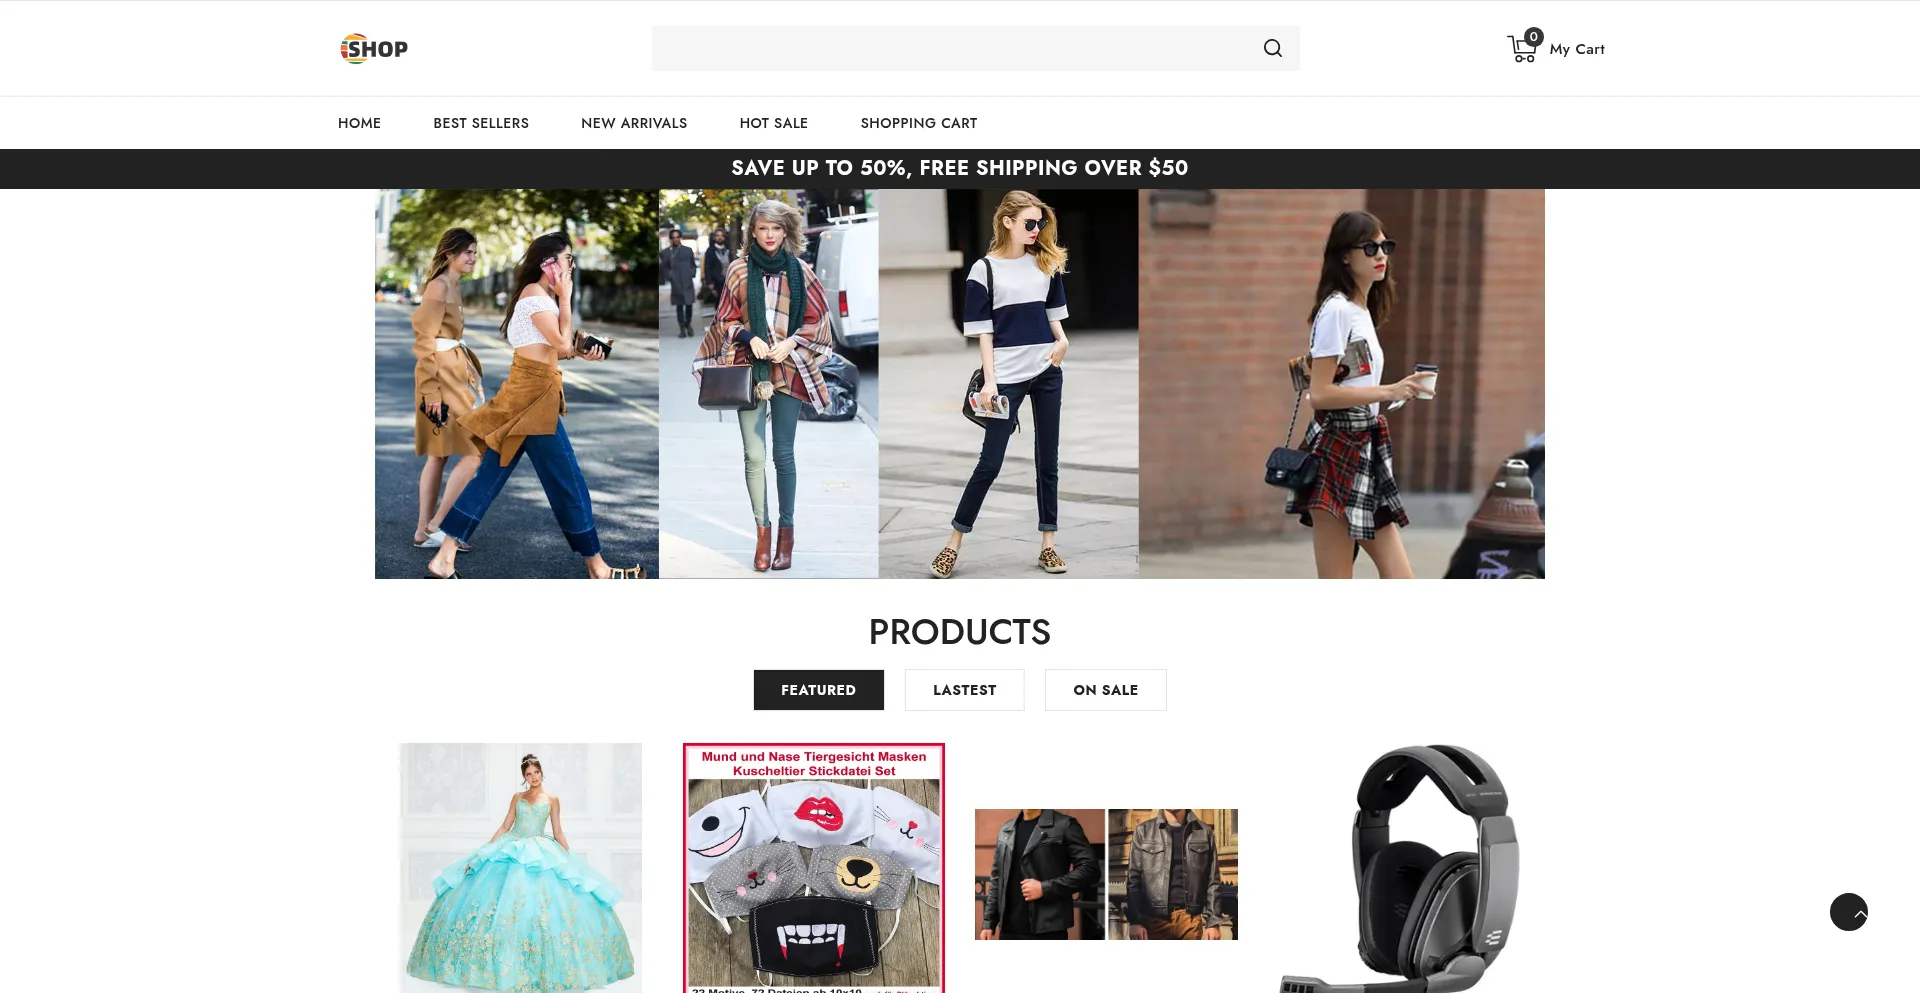Click the iShop logo
The height and width of the screenshot is (993, 1920).
tap(374, 48)
